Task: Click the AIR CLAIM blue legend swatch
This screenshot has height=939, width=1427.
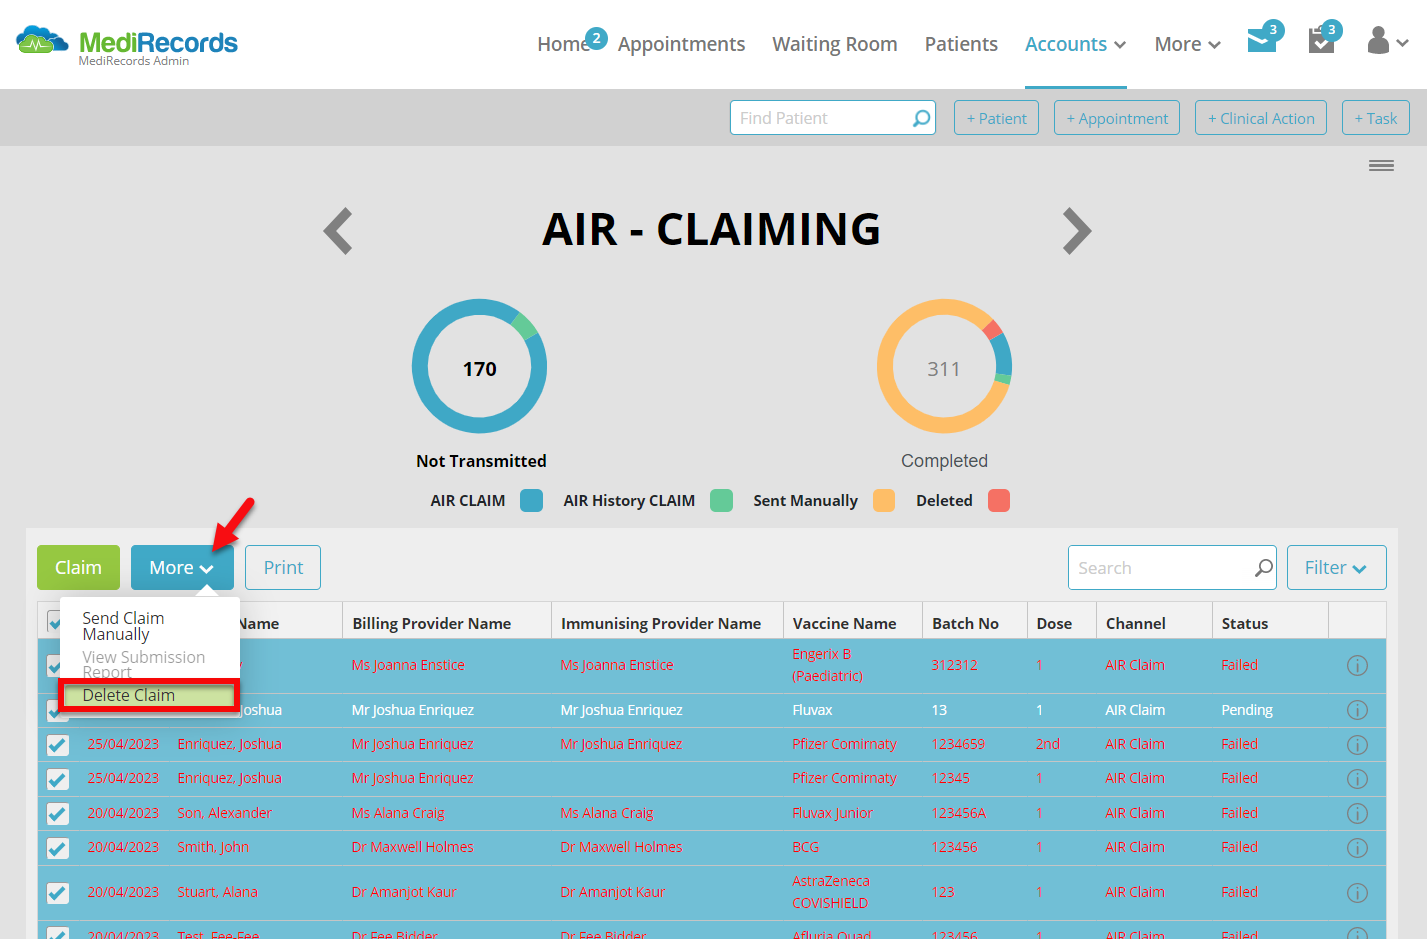Action: (x=532, y=500)
